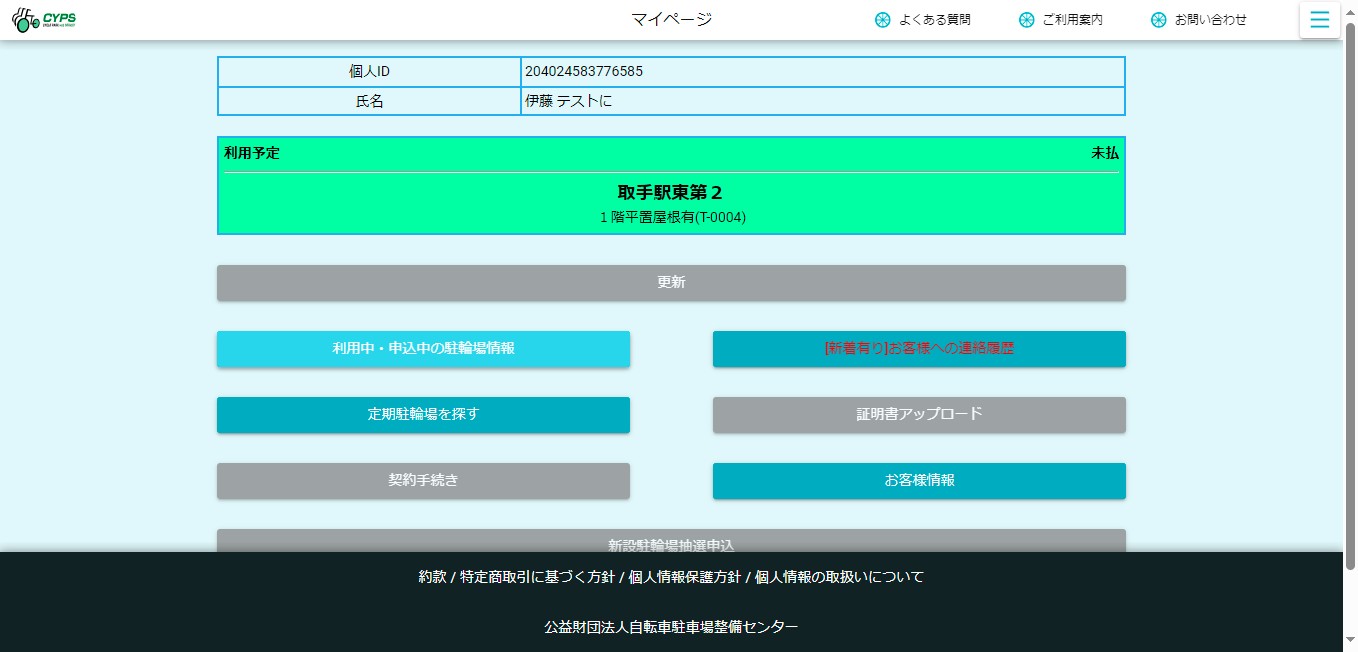The height and width of the screenshot is (652, 1358).
Task: Click the CYPS logo icon
Action: [x=44, y=19]
